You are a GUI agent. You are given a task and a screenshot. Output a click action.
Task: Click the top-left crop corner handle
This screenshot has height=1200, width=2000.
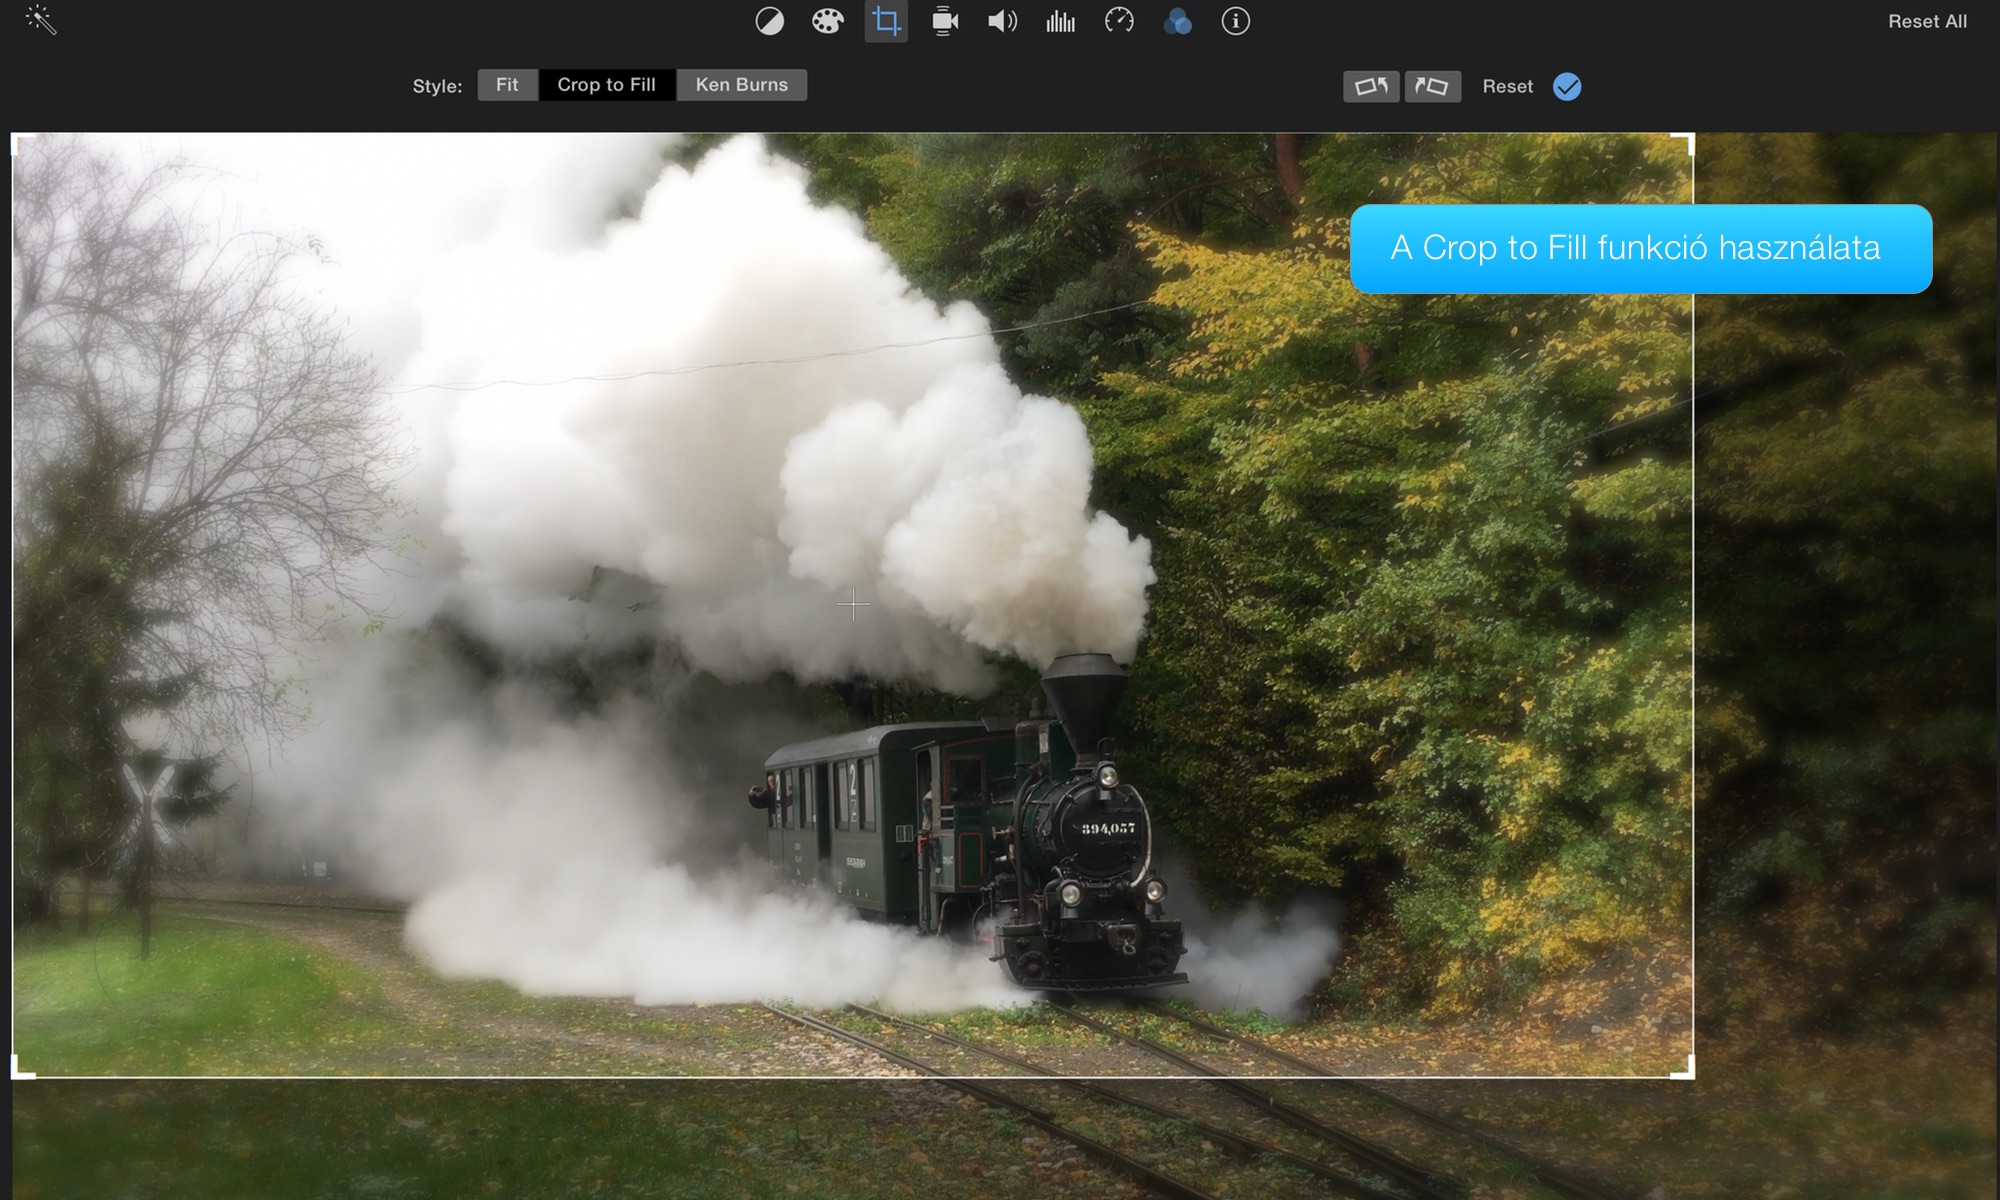21,143
